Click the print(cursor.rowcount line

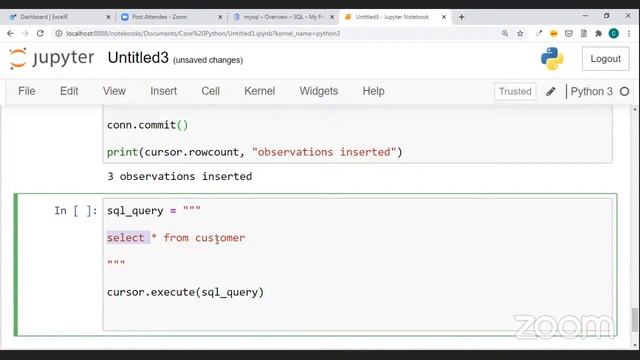tap(255, 152)
